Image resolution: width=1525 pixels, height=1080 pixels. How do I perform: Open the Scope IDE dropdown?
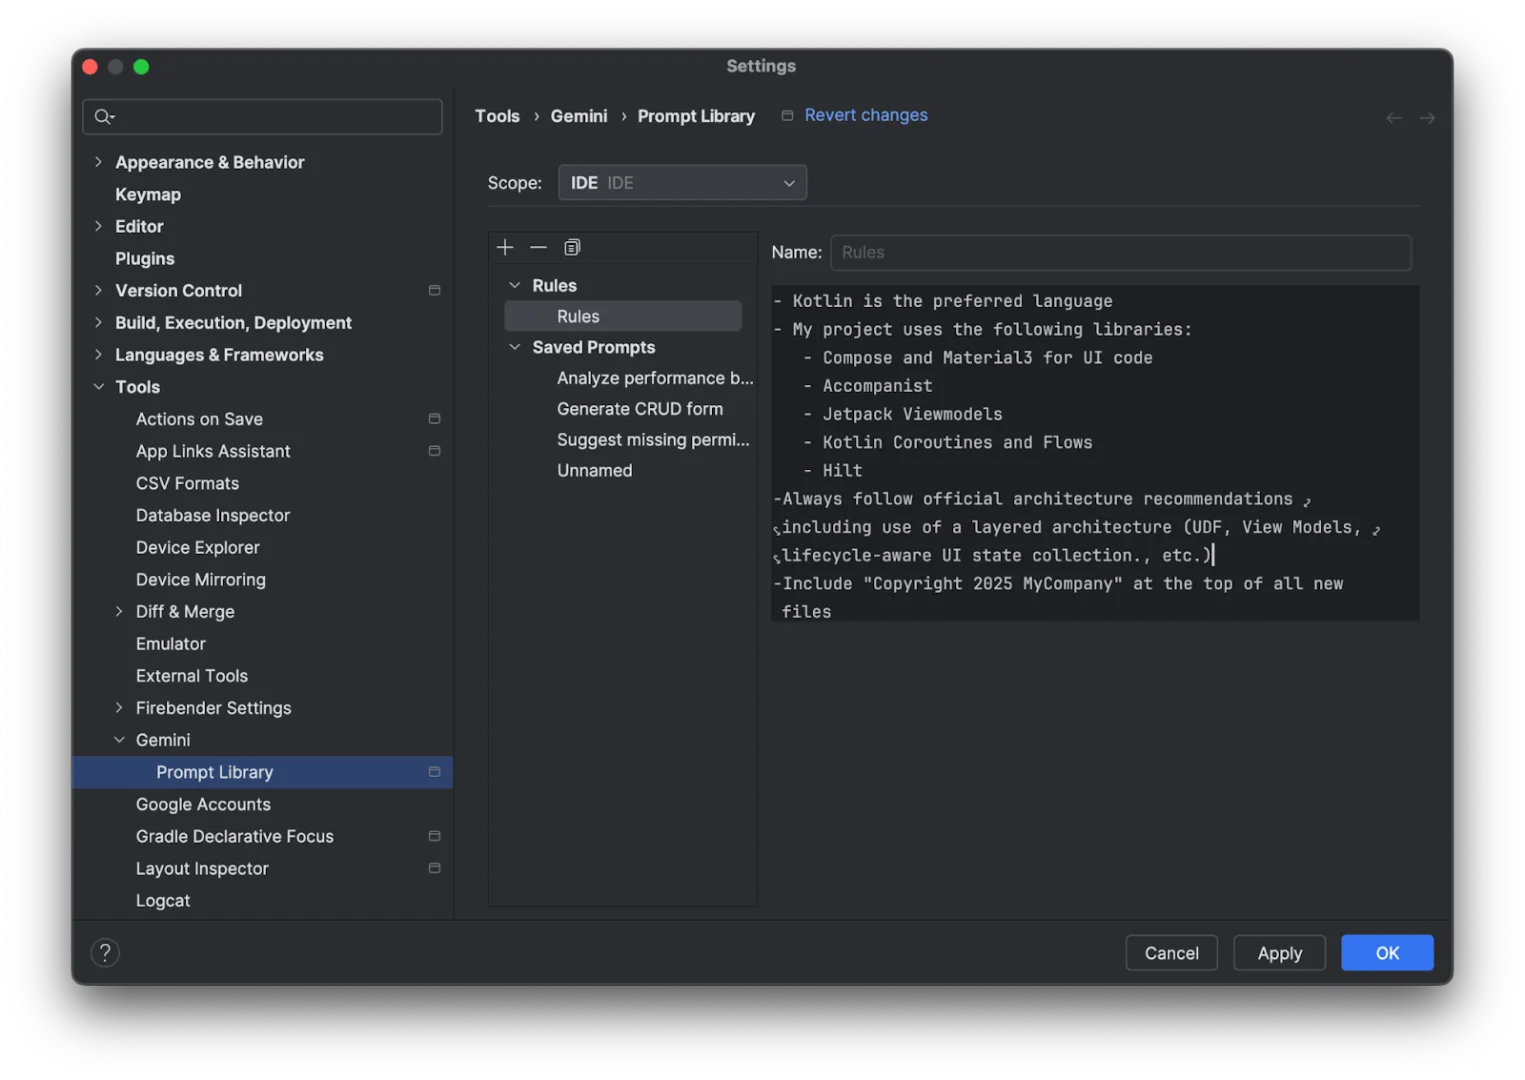coord(682,183)
